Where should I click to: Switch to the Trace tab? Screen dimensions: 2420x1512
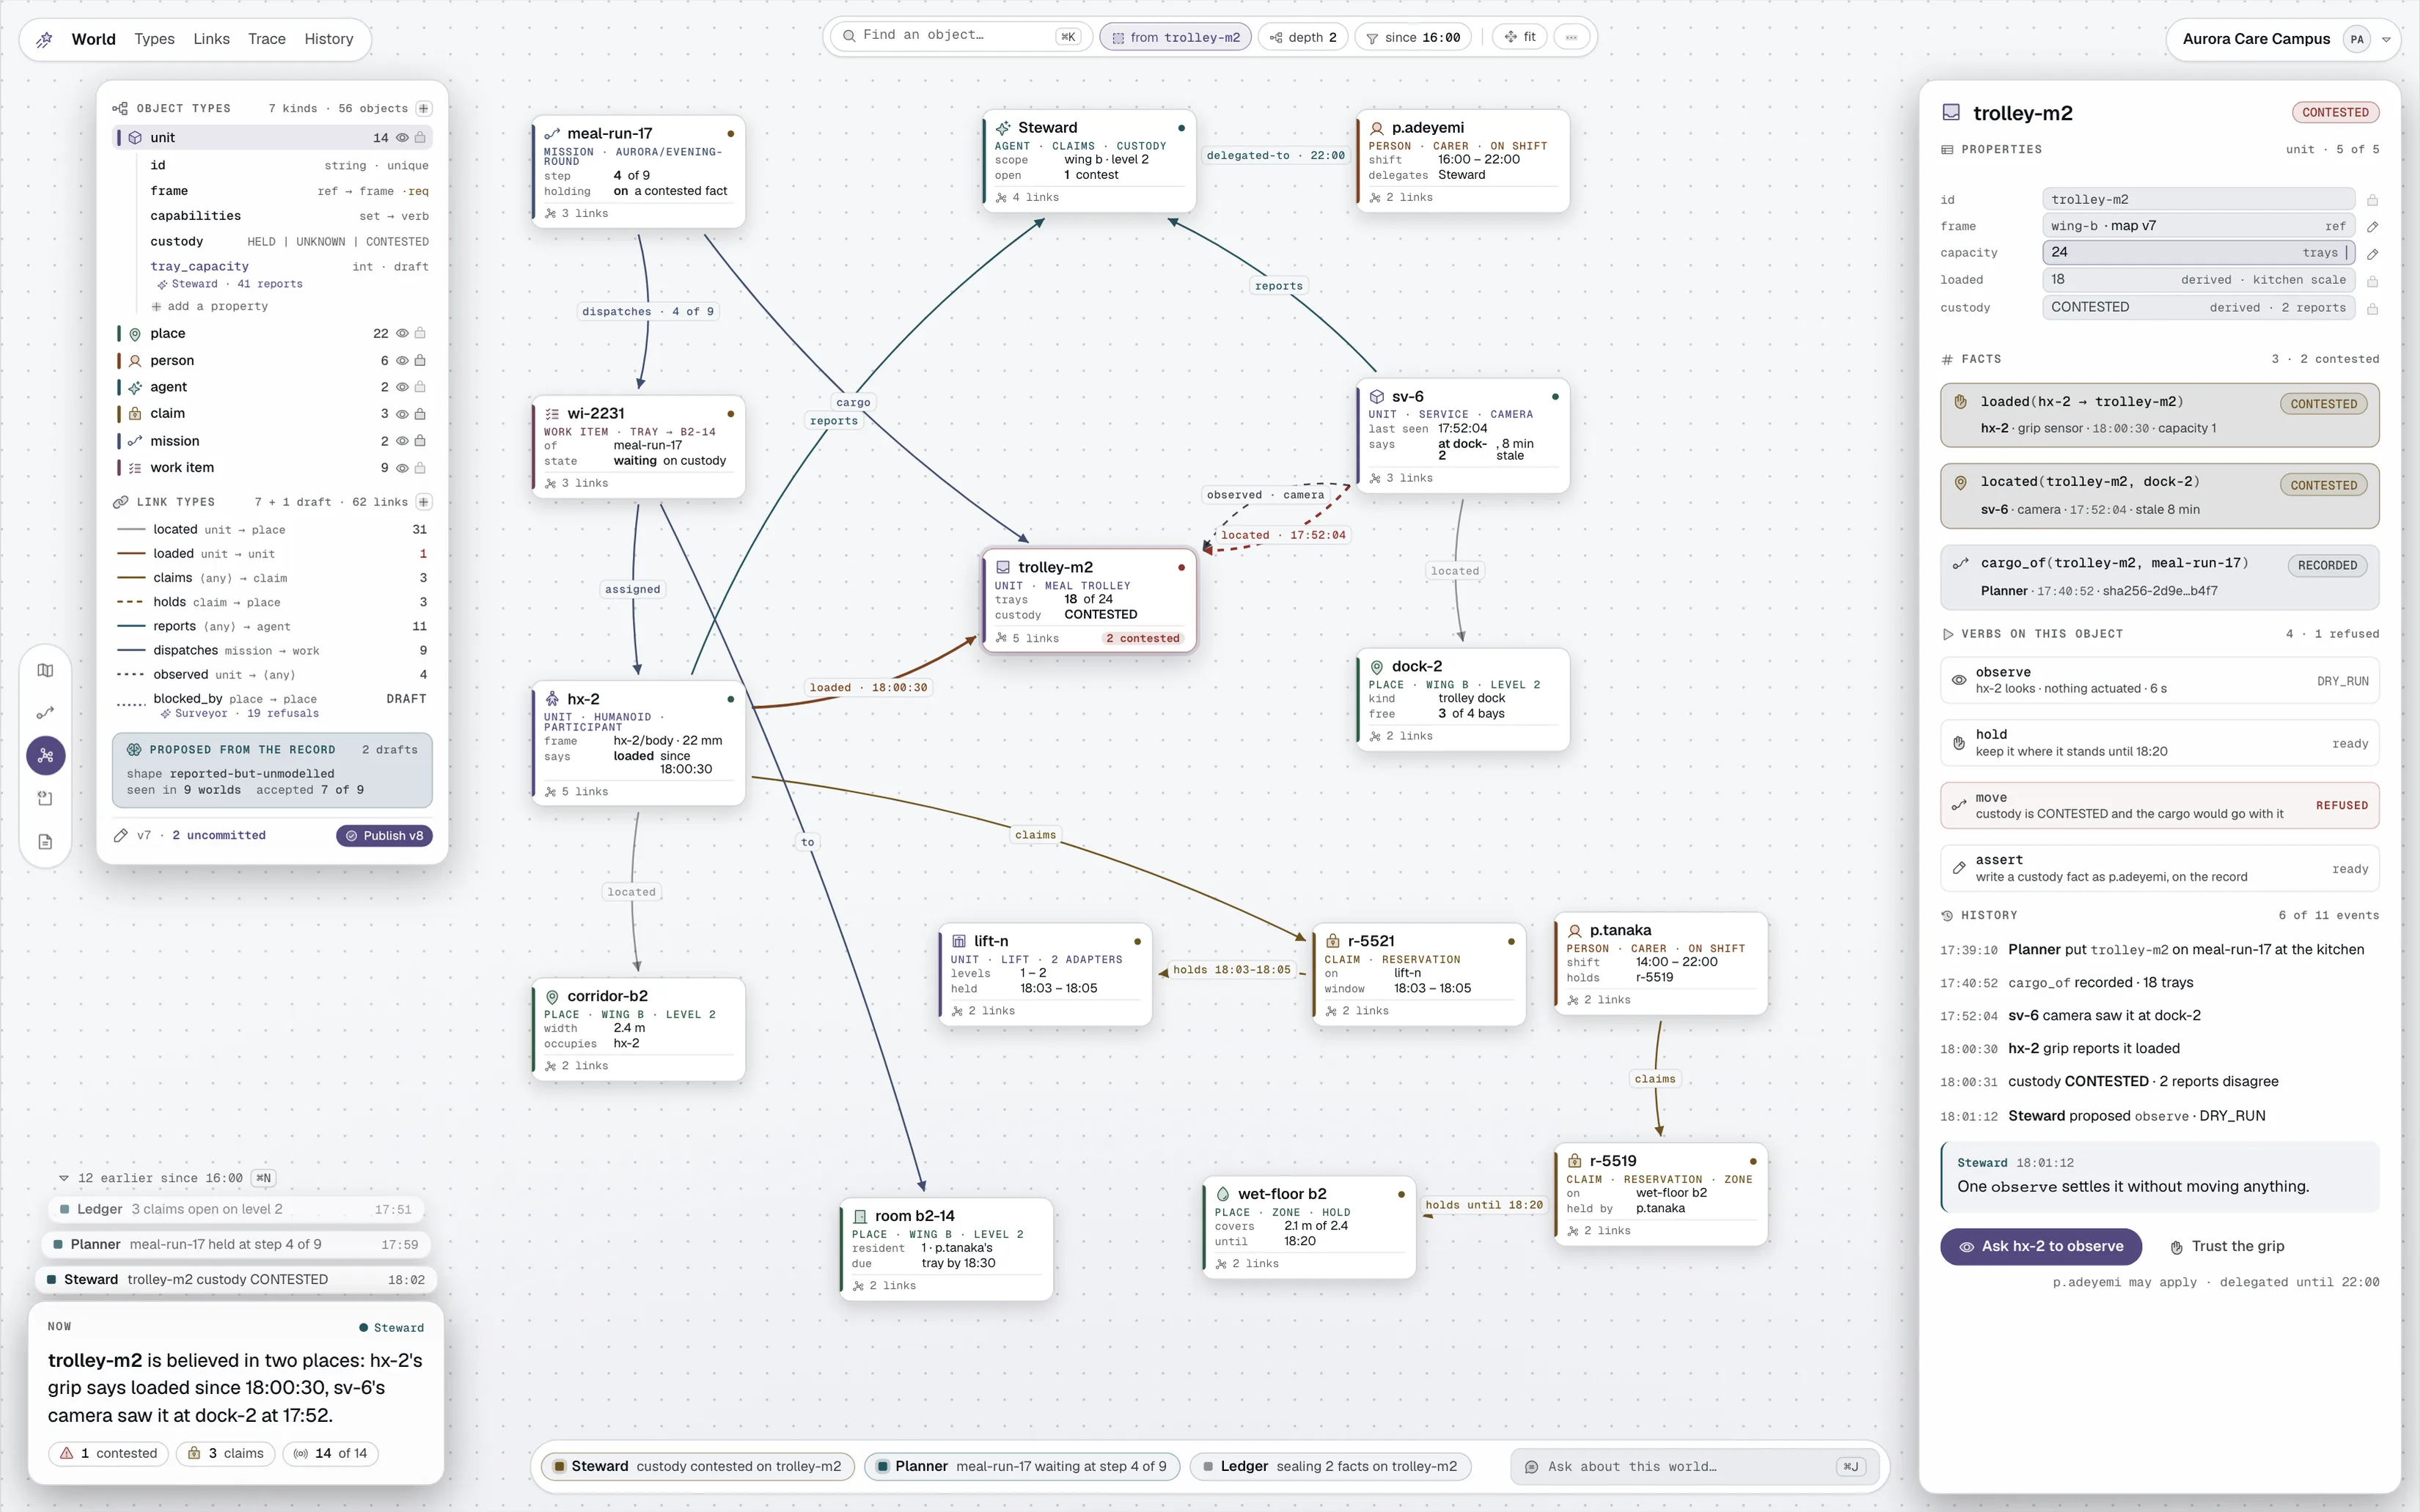pos(267,39)
